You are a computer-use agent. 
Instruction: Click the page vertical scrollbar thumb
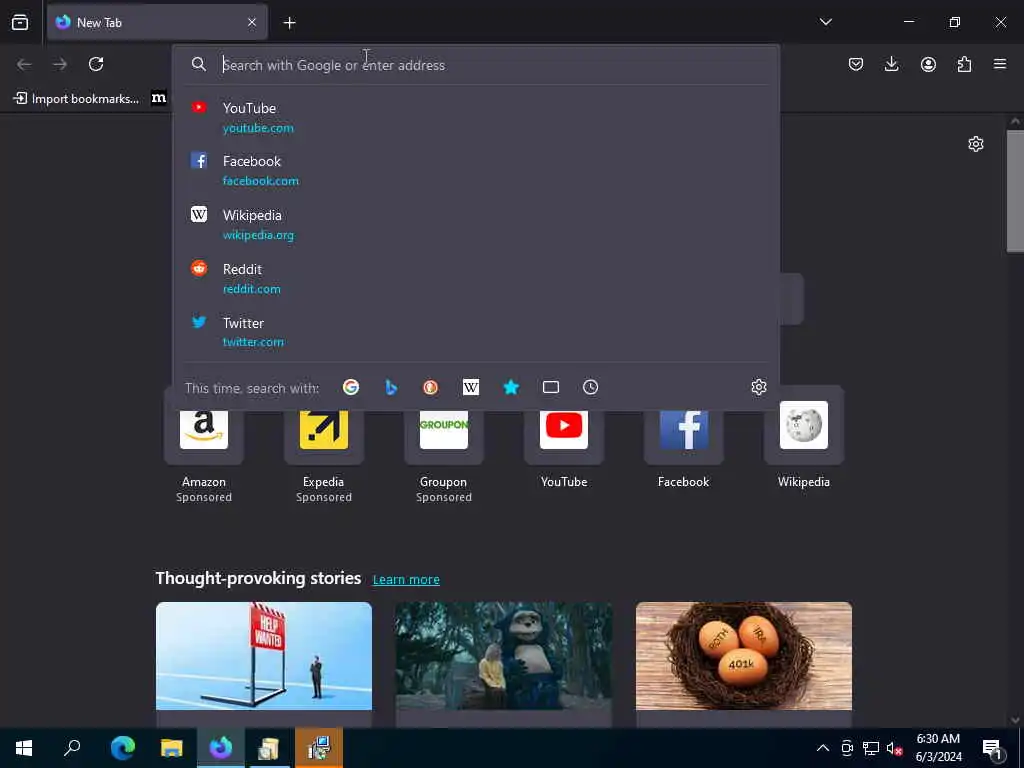point(1015,191)
